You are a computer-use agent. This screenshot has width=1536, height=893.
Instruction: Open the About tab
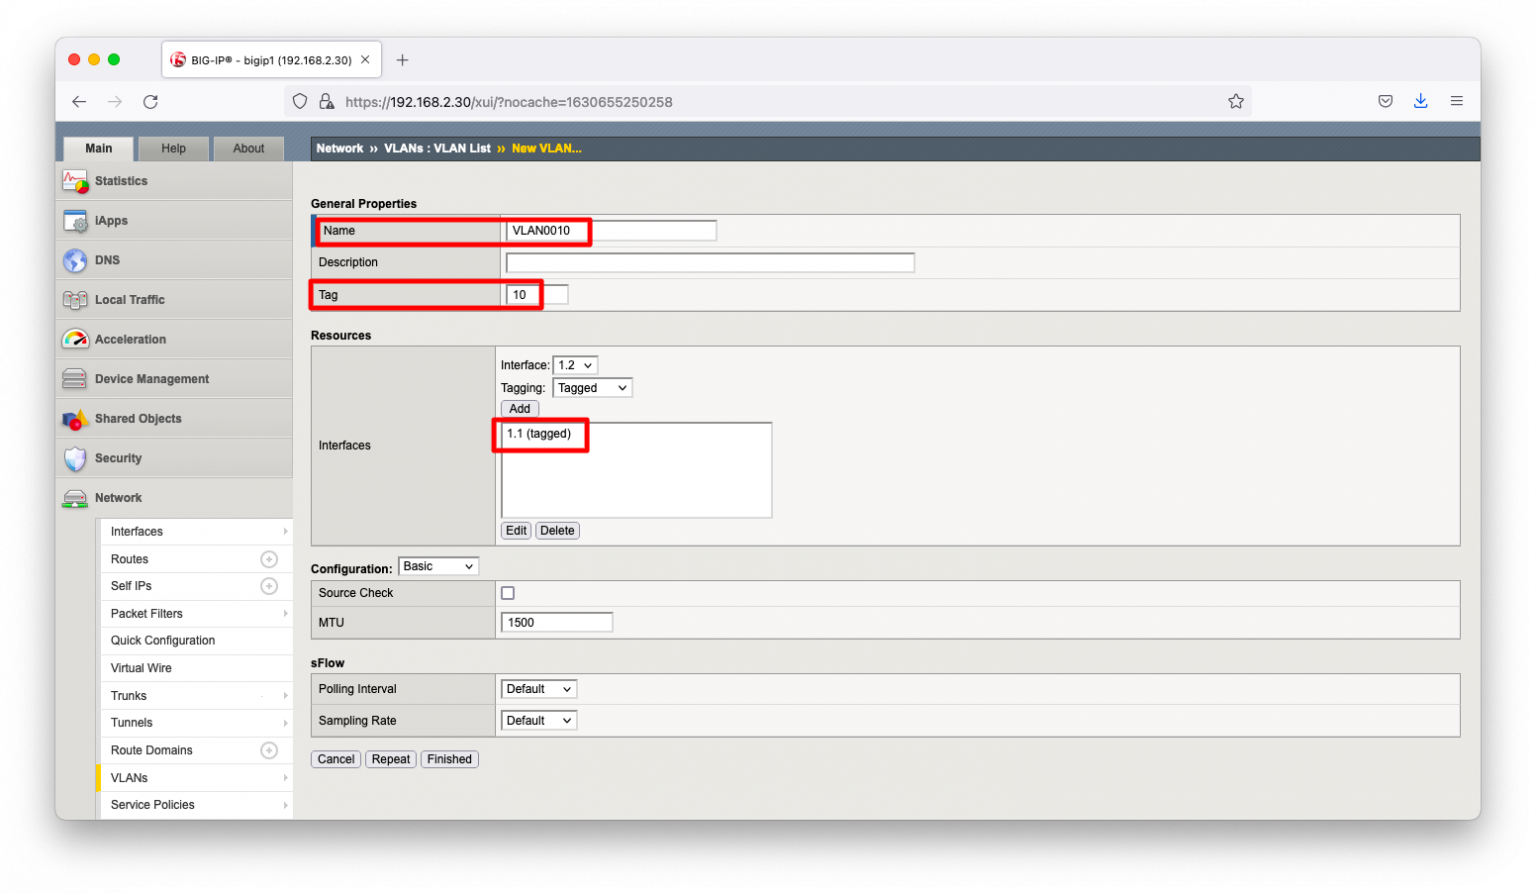point(248,148)
